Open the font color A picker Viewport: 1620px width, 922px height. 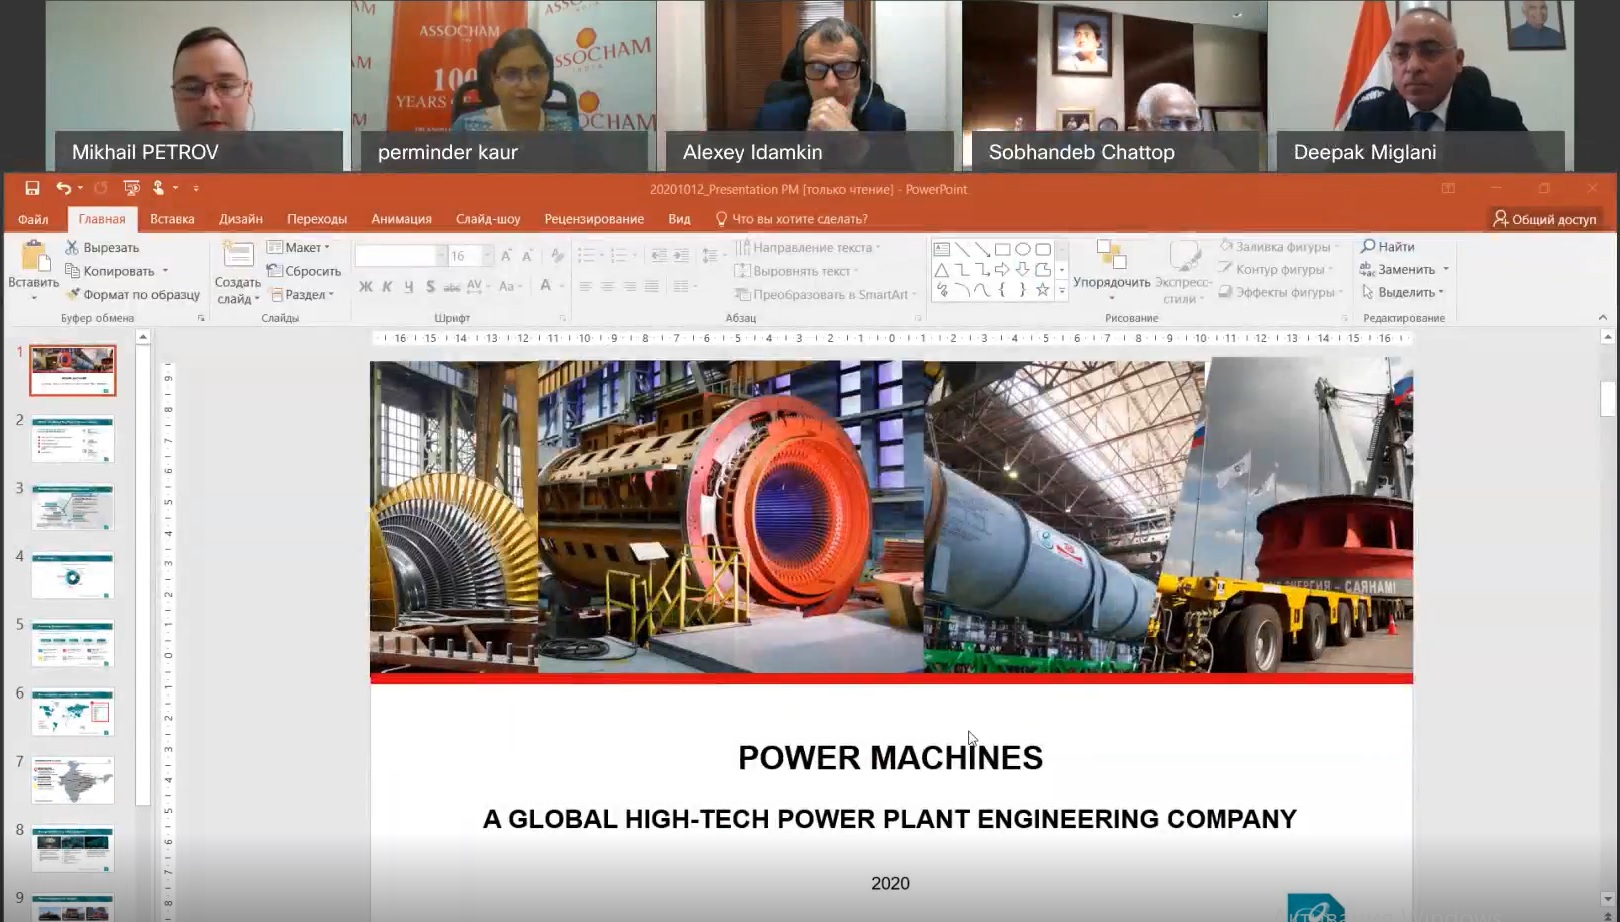point(546,287)
